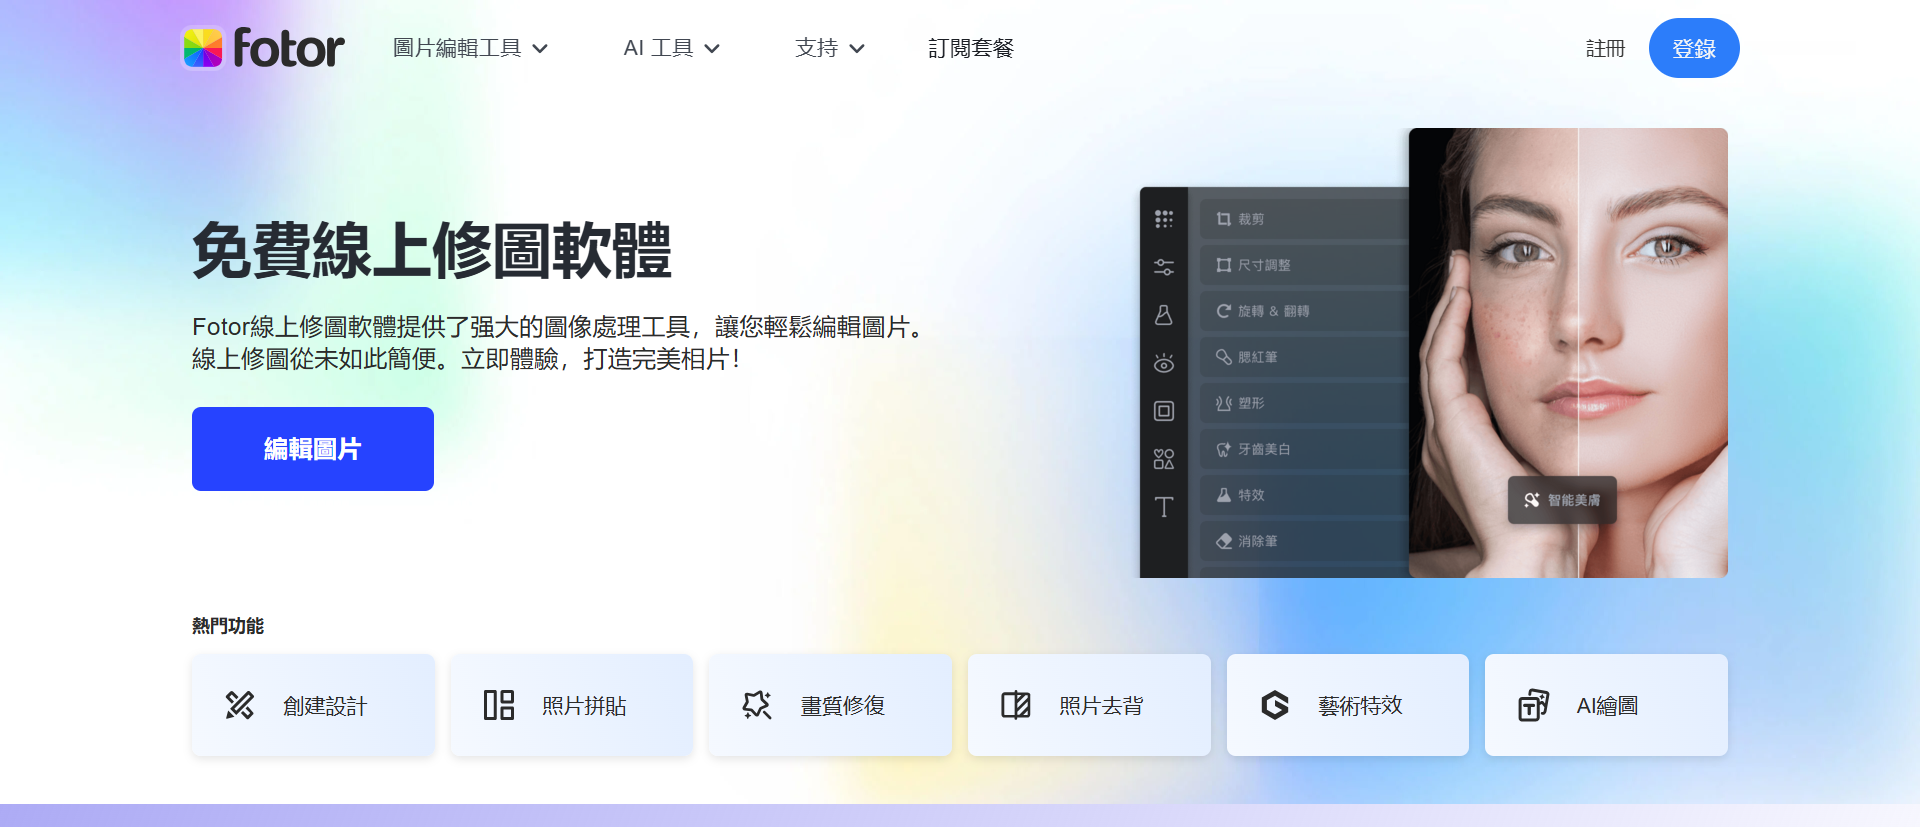Open the 創建設計 feature card
This screenshot has width=1920, height=827.
[x=313, y=705]
